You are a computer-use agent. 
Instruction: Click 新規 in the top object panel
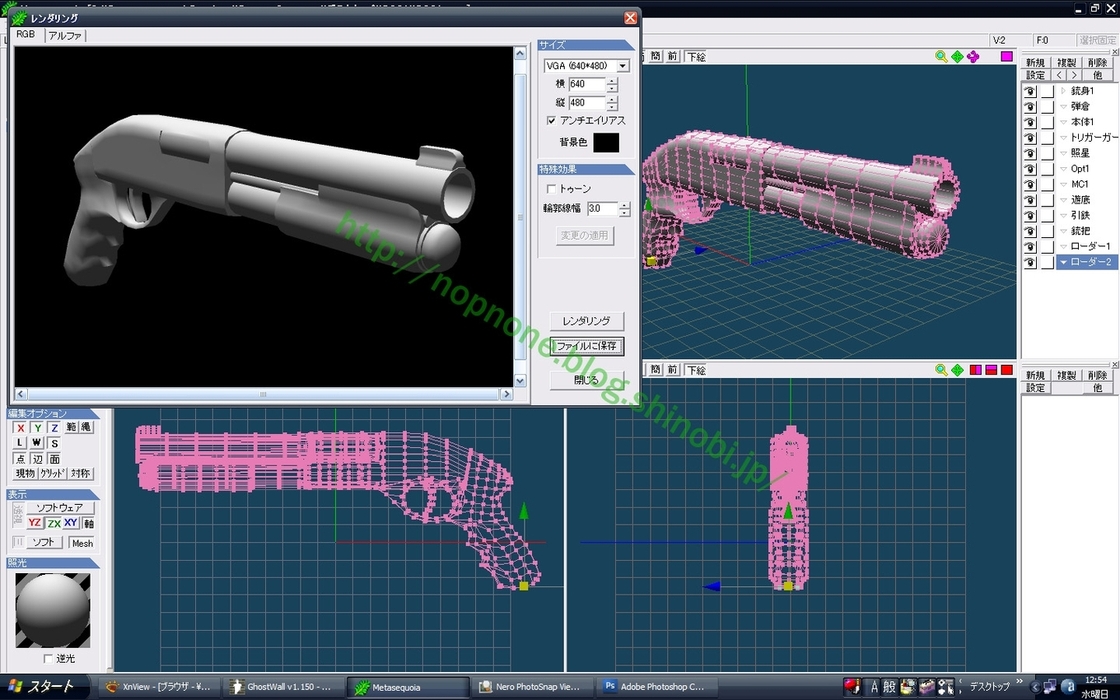click(x=1035, y=63)
